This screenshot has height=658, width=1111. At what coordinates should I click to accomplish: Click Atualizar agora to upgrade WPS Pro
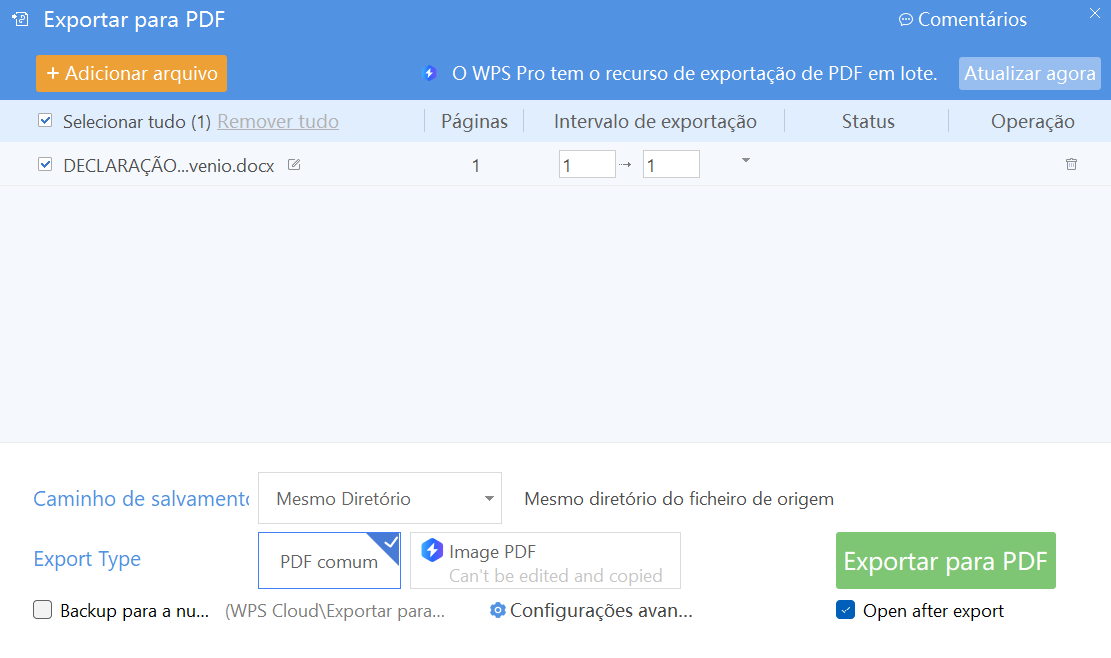(1029, 73)
